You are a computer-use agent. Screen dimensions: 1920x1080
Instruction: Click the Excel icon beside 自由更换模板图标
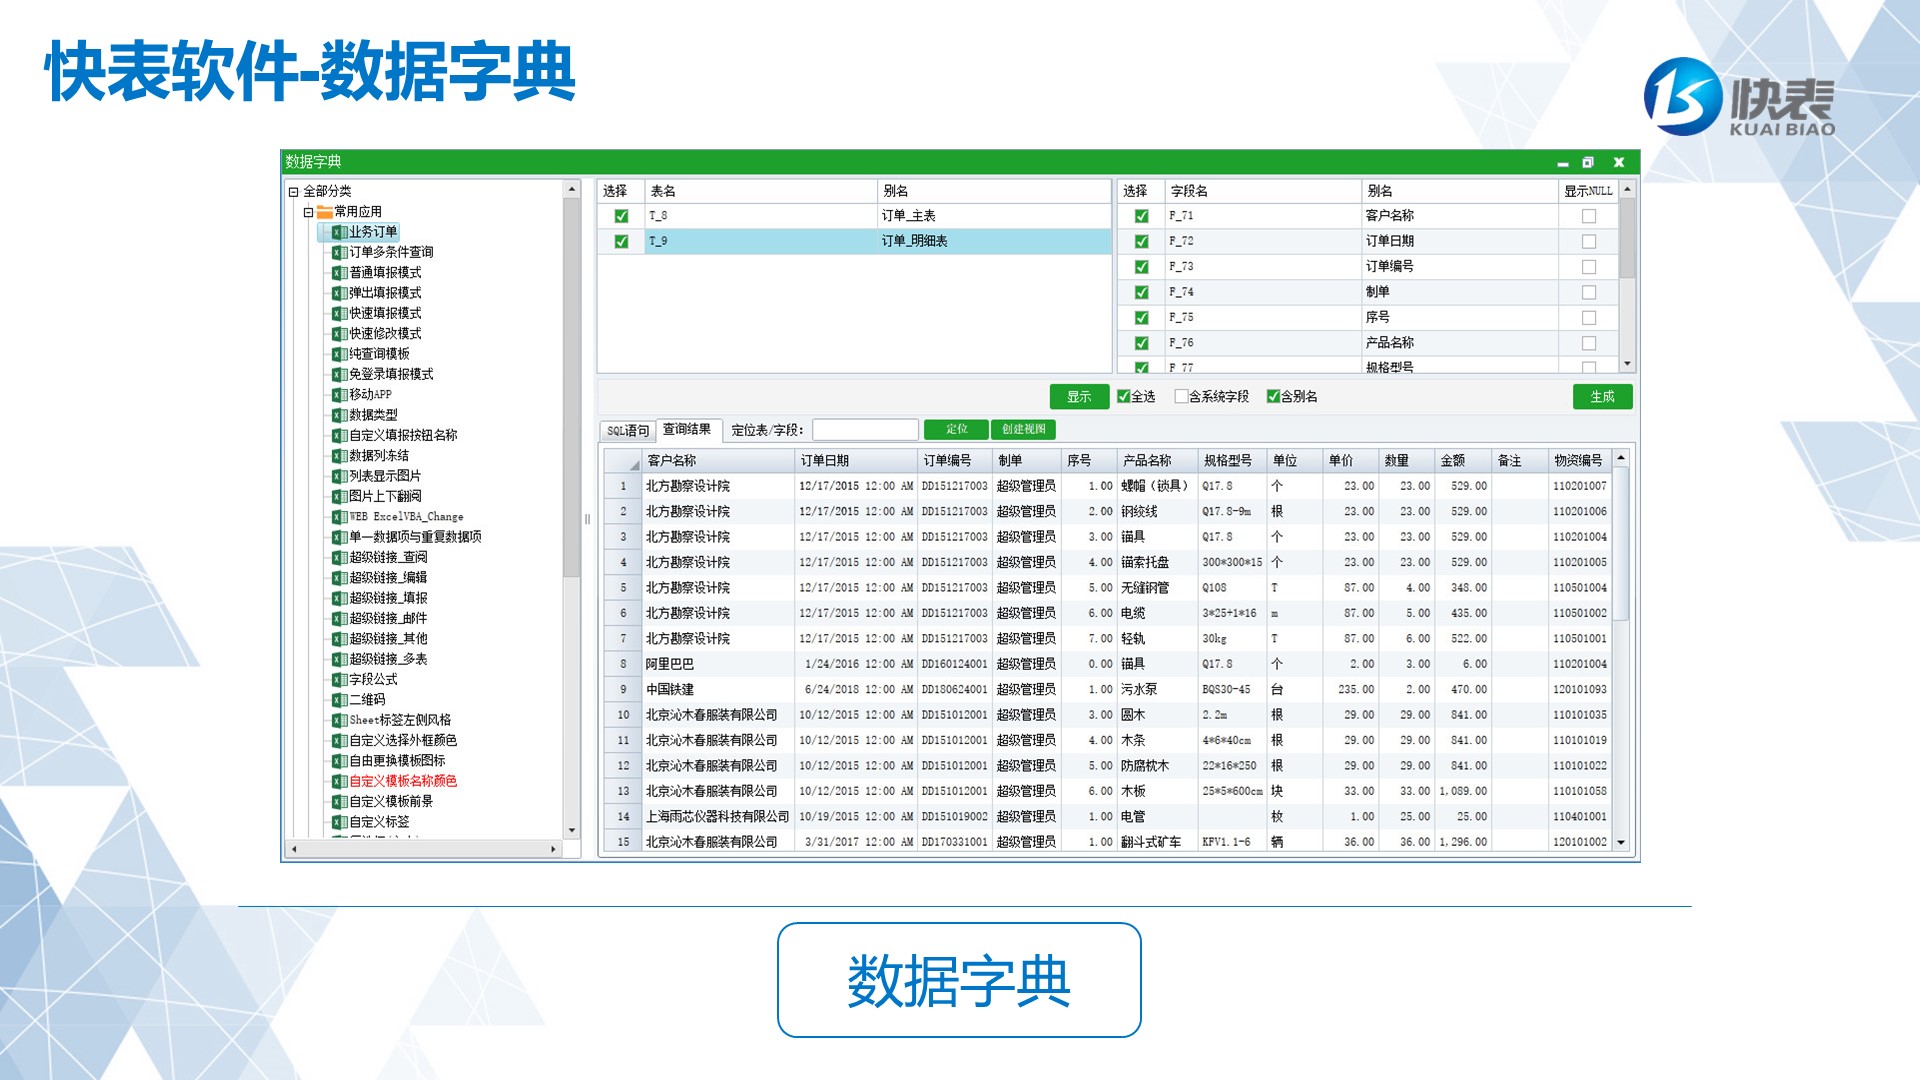pos(339,761)
